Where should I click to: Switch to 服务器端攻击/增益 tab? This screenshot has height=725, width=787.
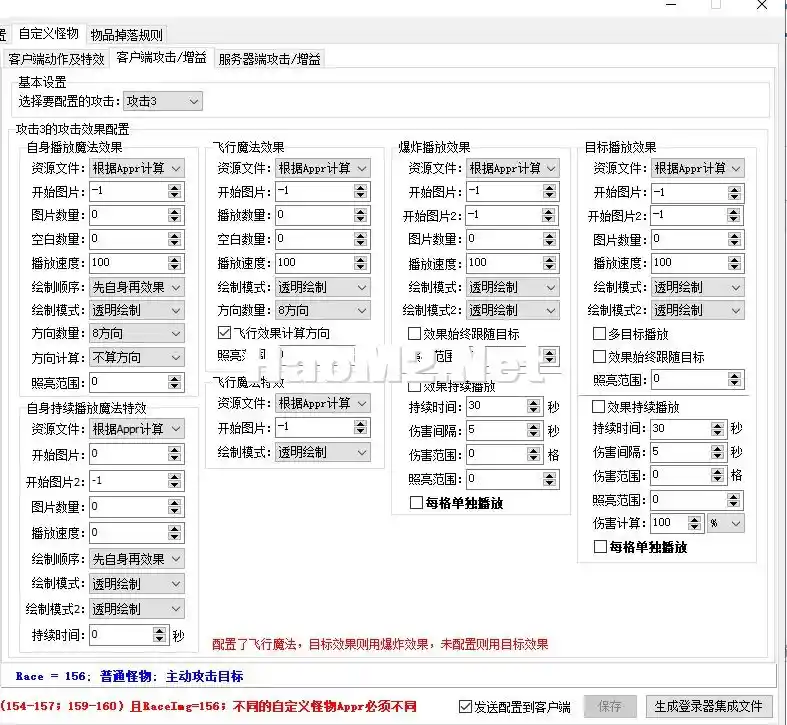click(270, 59)
